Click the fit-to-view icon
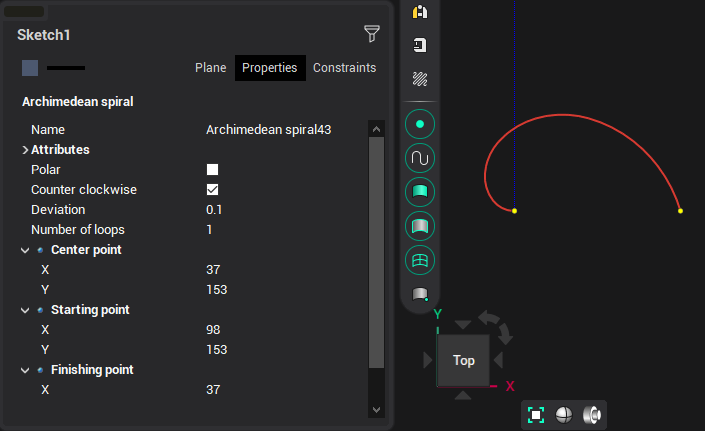 tap(536, 415)
